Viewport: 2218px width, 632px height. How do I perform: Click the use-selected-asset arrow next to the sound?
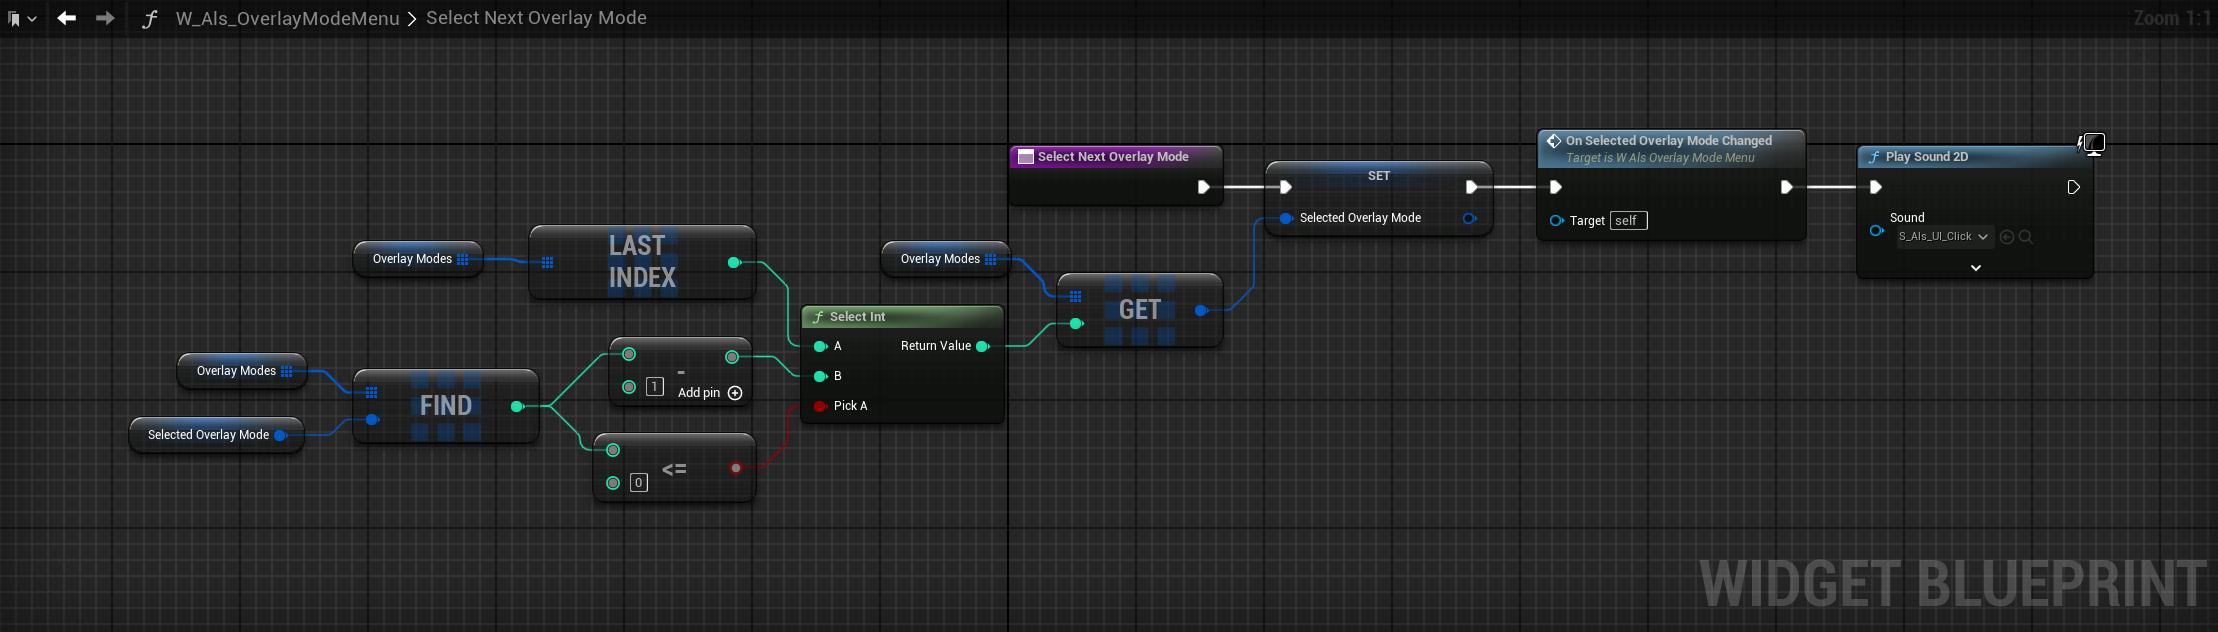(2007, 237)
